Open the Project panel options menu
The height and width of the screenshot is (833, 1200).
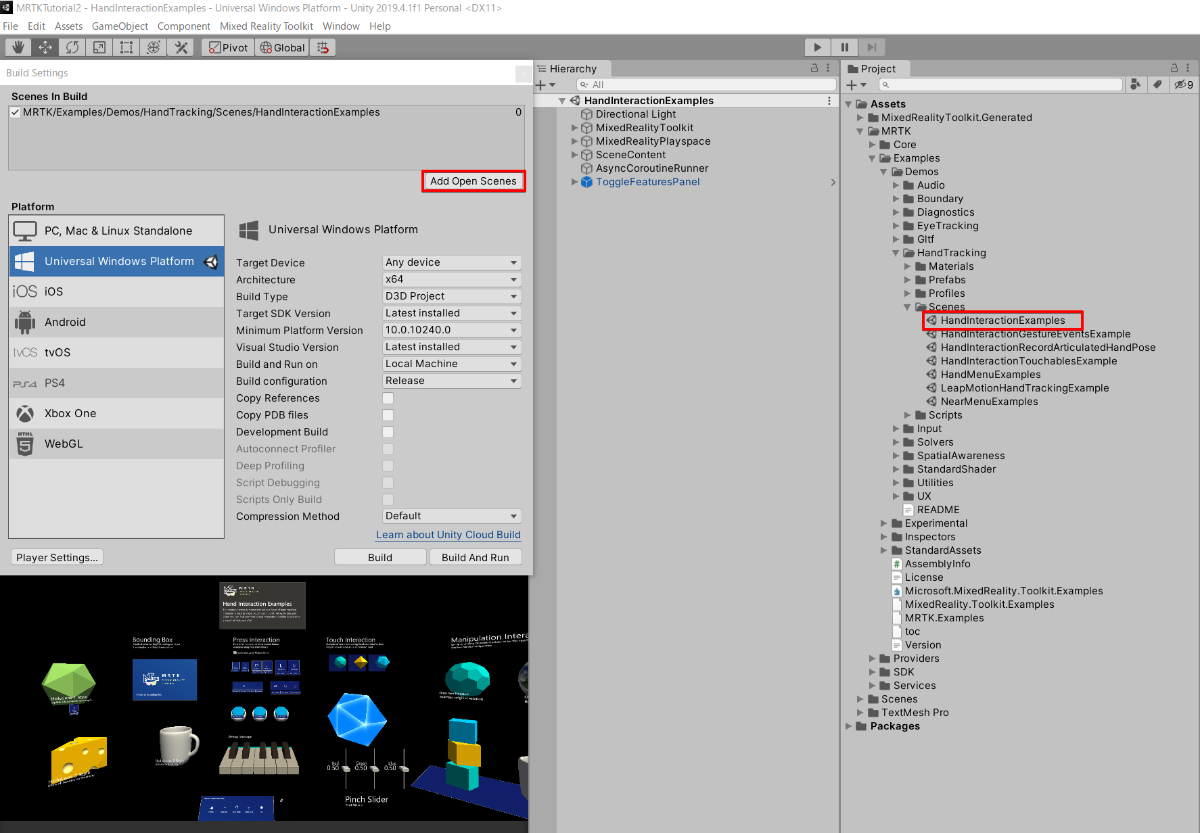pos(1186,68)
